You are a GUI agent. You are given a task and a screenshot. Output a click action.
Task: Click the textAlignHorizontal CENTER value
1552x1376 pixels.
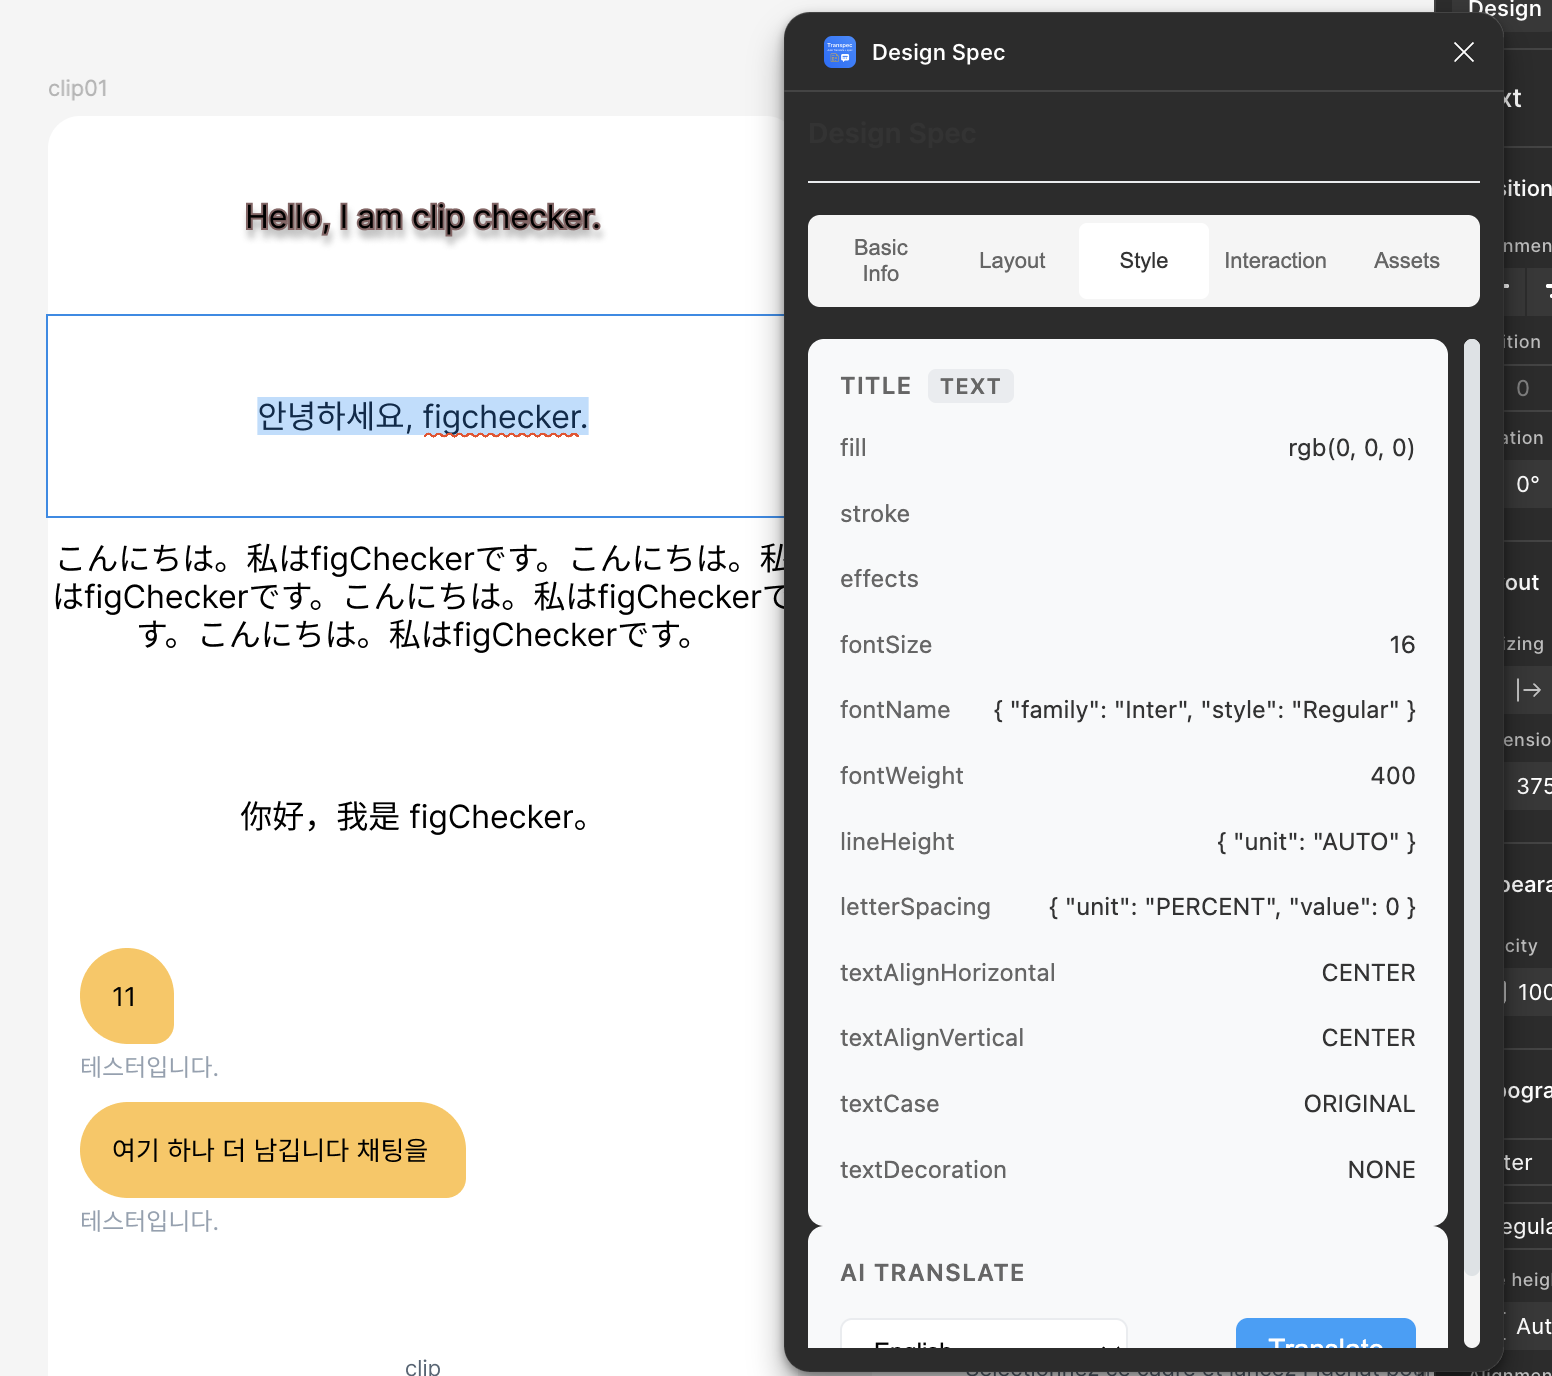[1368, 973]
